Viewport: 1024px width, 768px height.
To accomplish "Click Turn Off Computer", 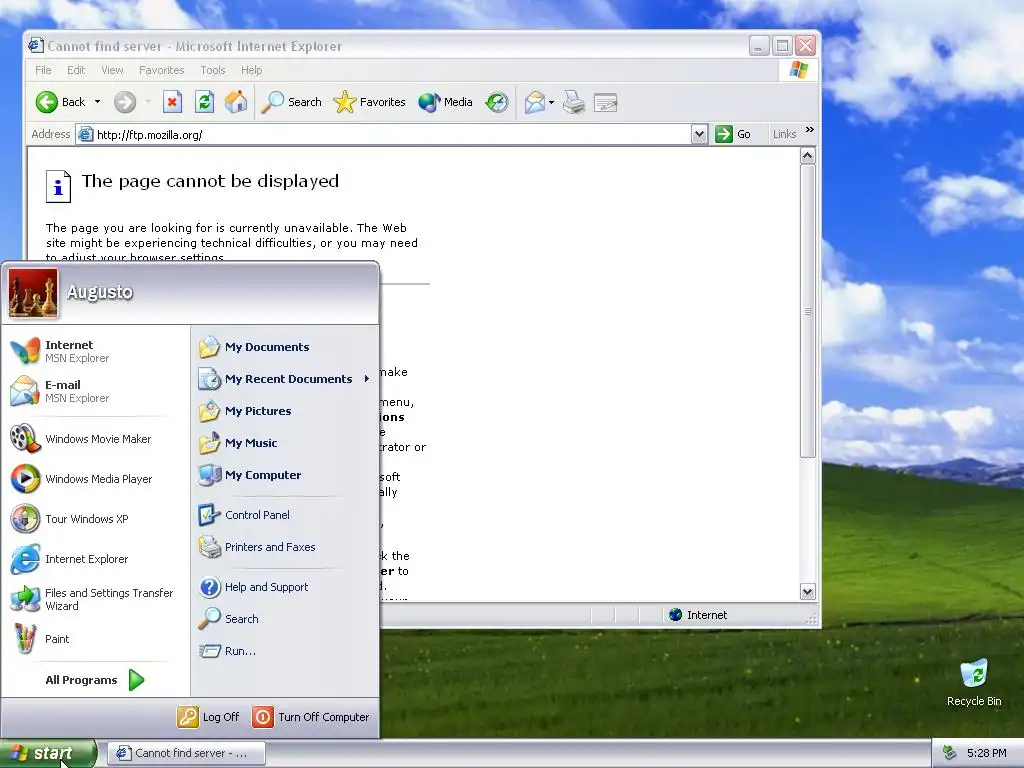I will (x=311, y=717).
